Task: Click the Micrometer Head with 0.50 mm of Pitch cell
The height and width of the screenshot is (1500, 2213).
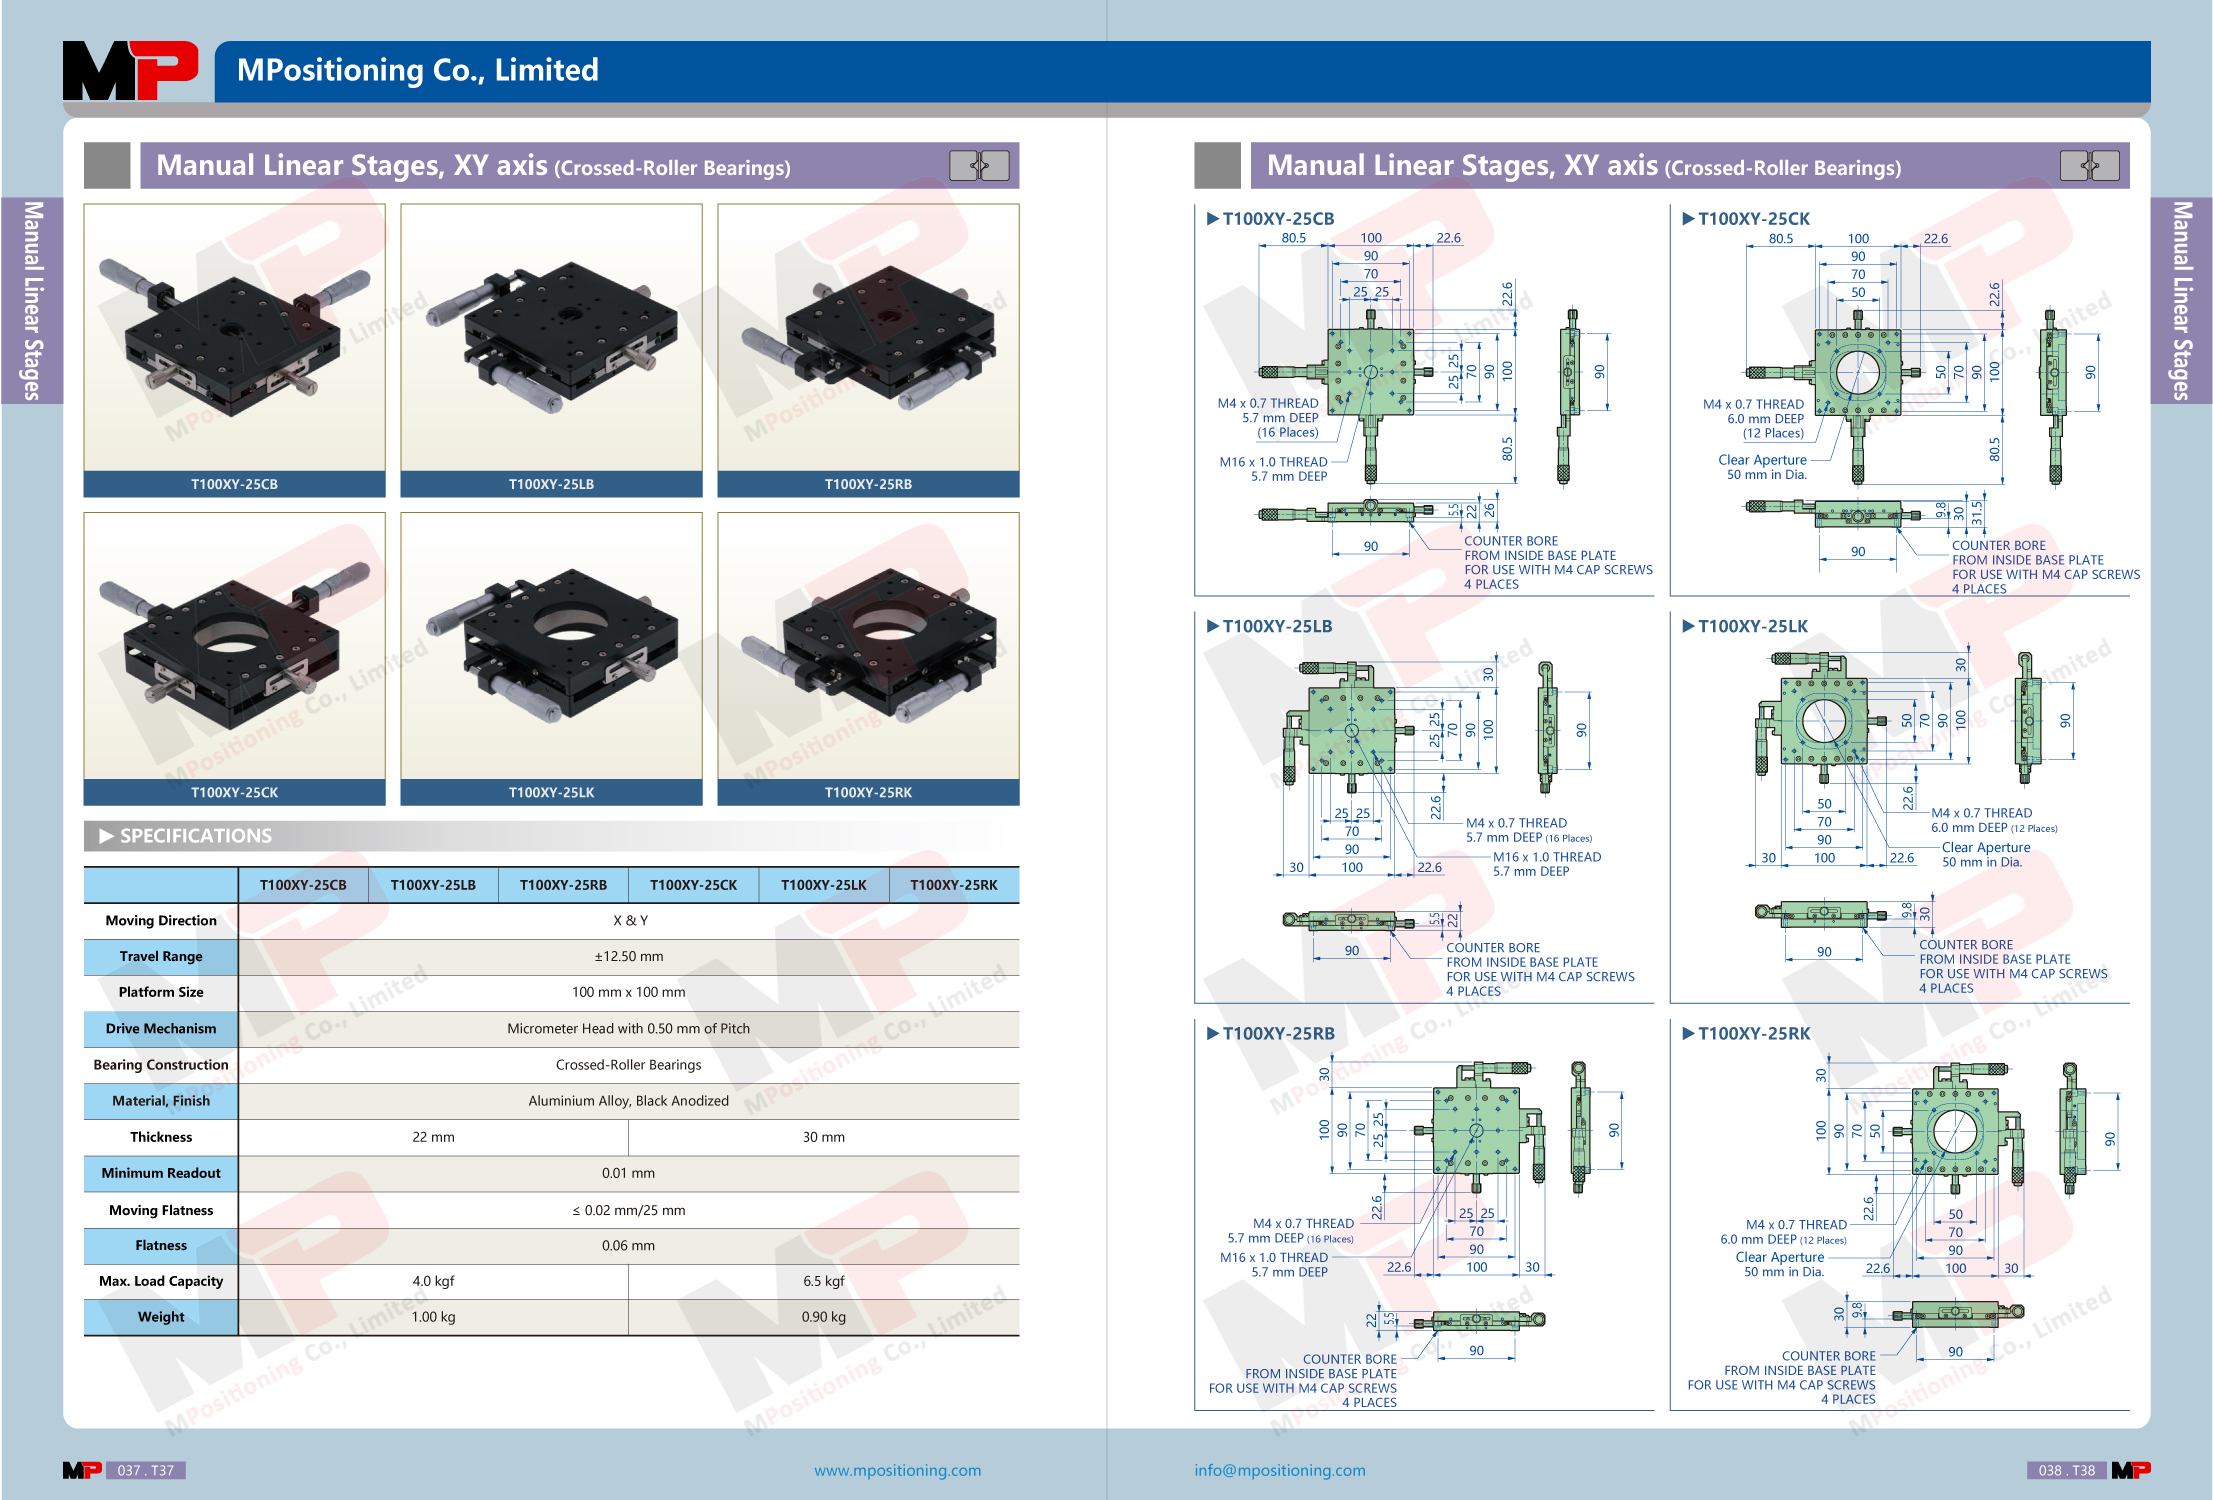Action: pos(629,1028)
